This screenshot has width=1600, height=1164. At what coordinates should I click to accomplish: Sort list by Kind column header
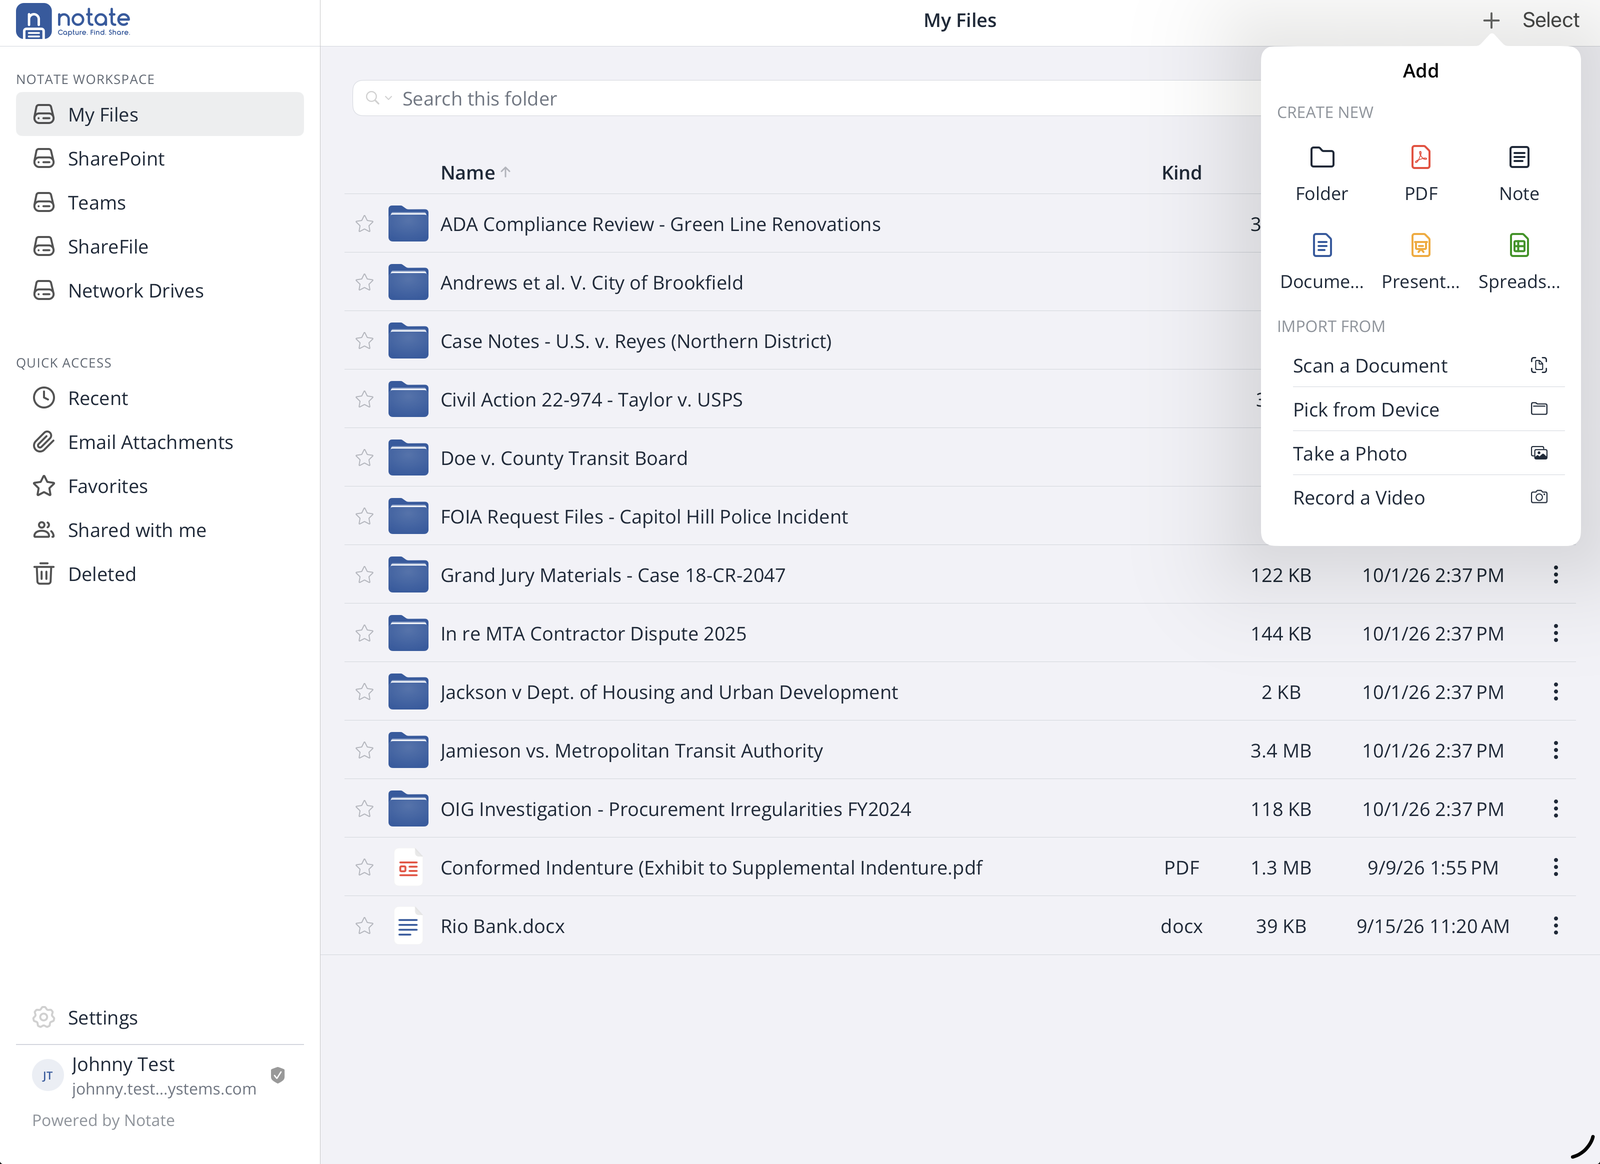[1181, 173]
